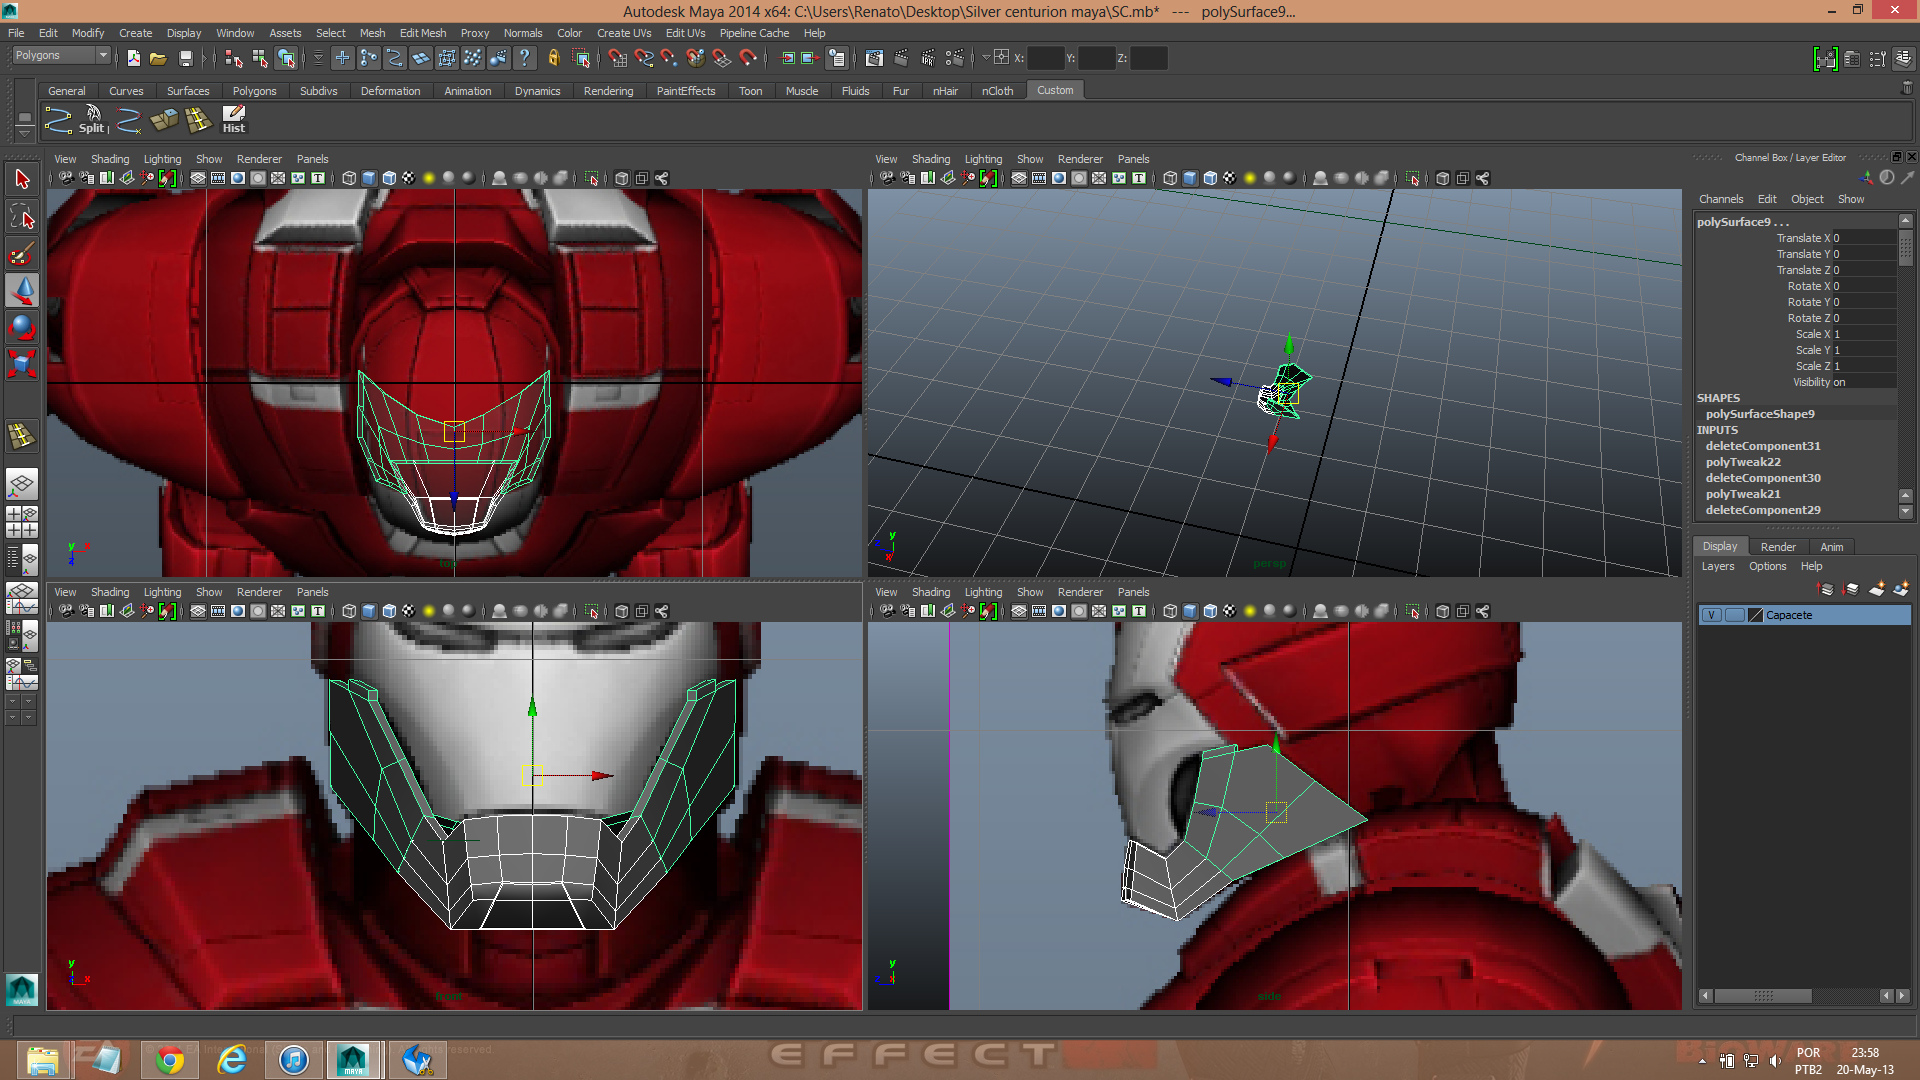Image resolution: width=1920 pixels, height=1080 pixels.
Task: Open IPR render icon
Action: point(927,58)
